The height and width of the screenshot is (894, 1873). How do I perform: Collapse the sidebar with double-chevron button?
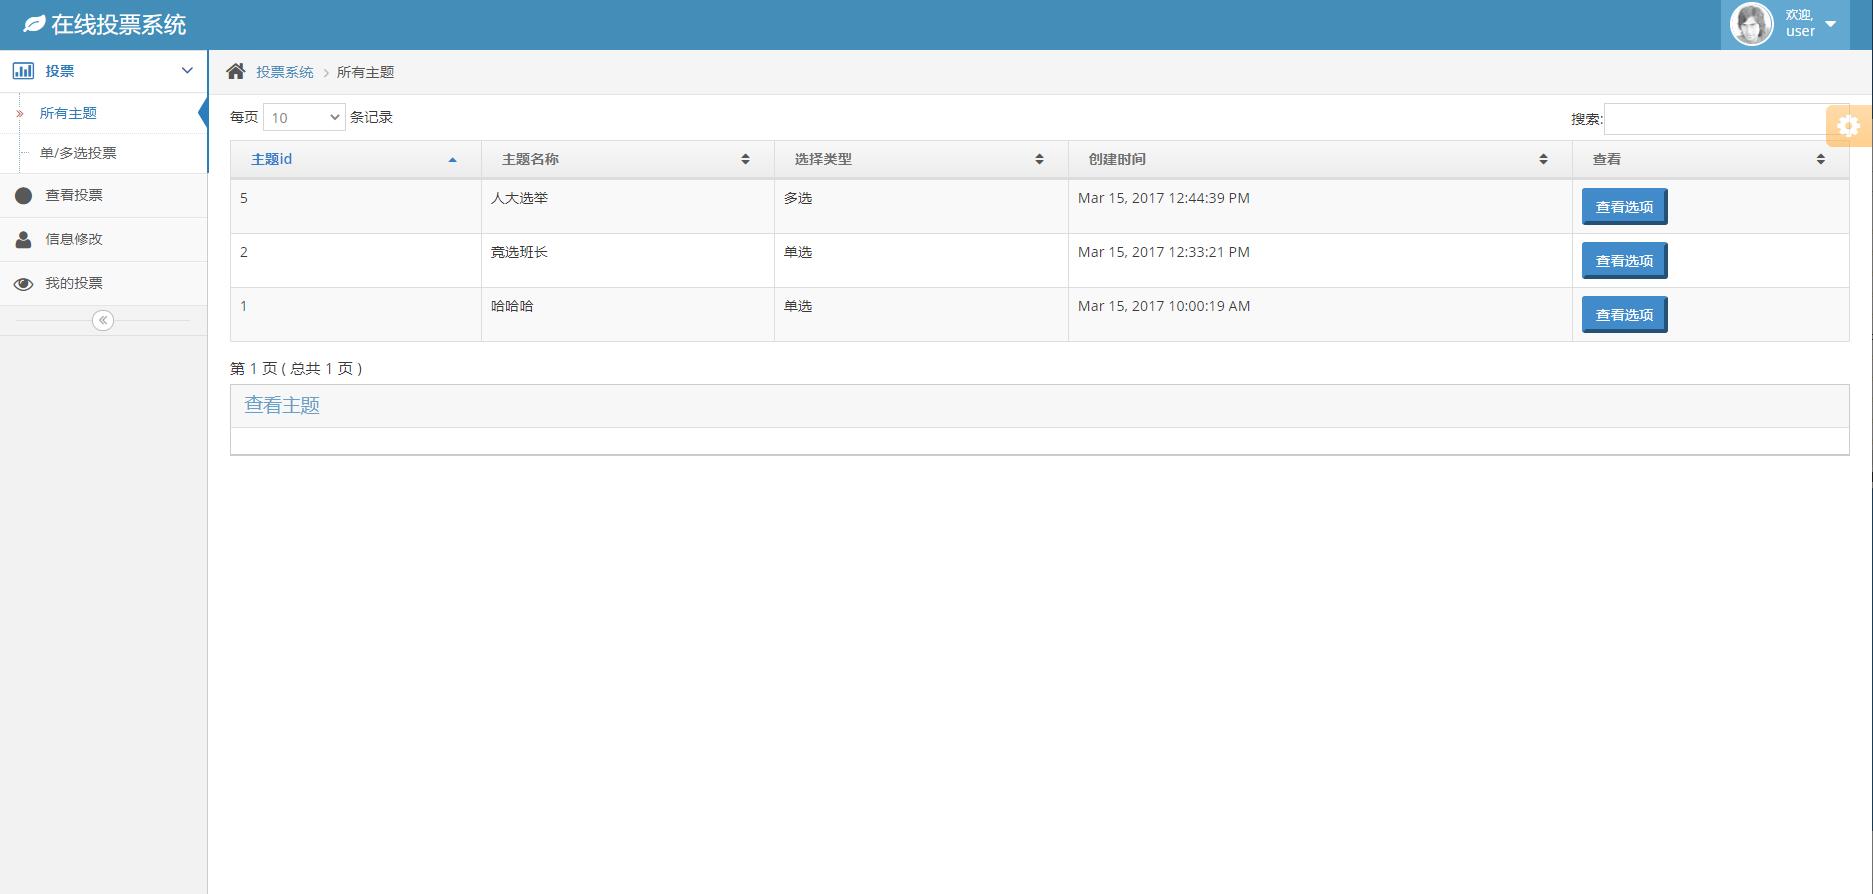pos(103,320)
